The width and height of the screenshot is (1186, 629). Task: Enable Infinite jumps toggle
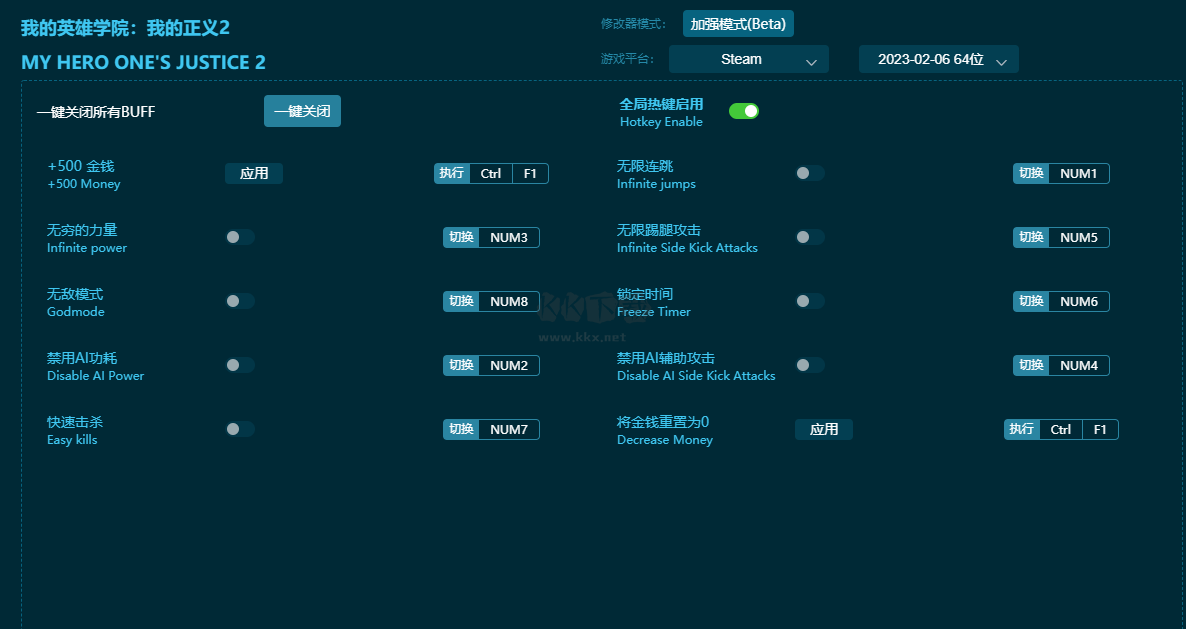click(x=809, y=173)
